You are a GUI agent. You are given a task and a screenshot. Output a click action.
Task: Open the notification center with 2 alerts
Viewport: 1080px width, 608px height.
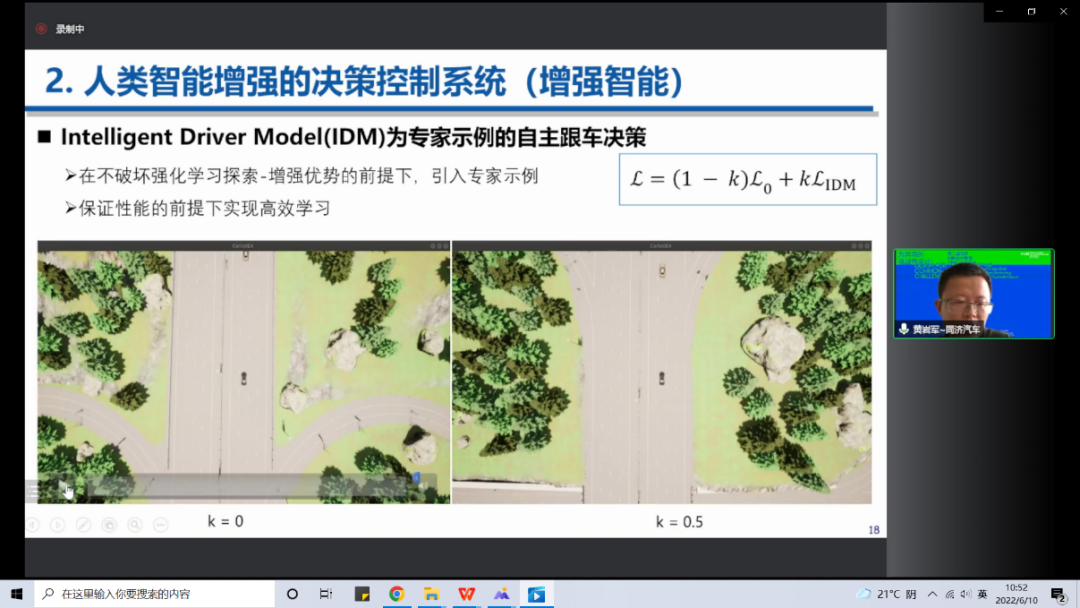point(1057,594)
